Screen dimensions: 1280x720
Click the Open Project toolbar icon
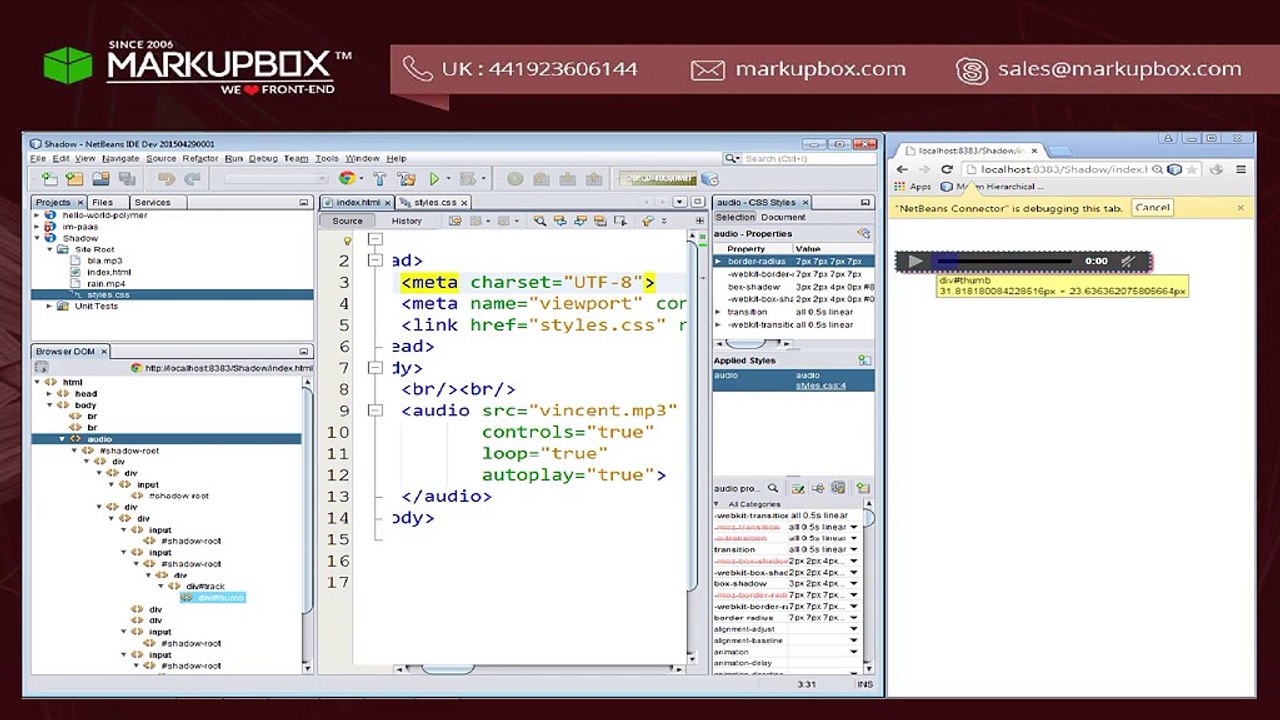point(101,179)
